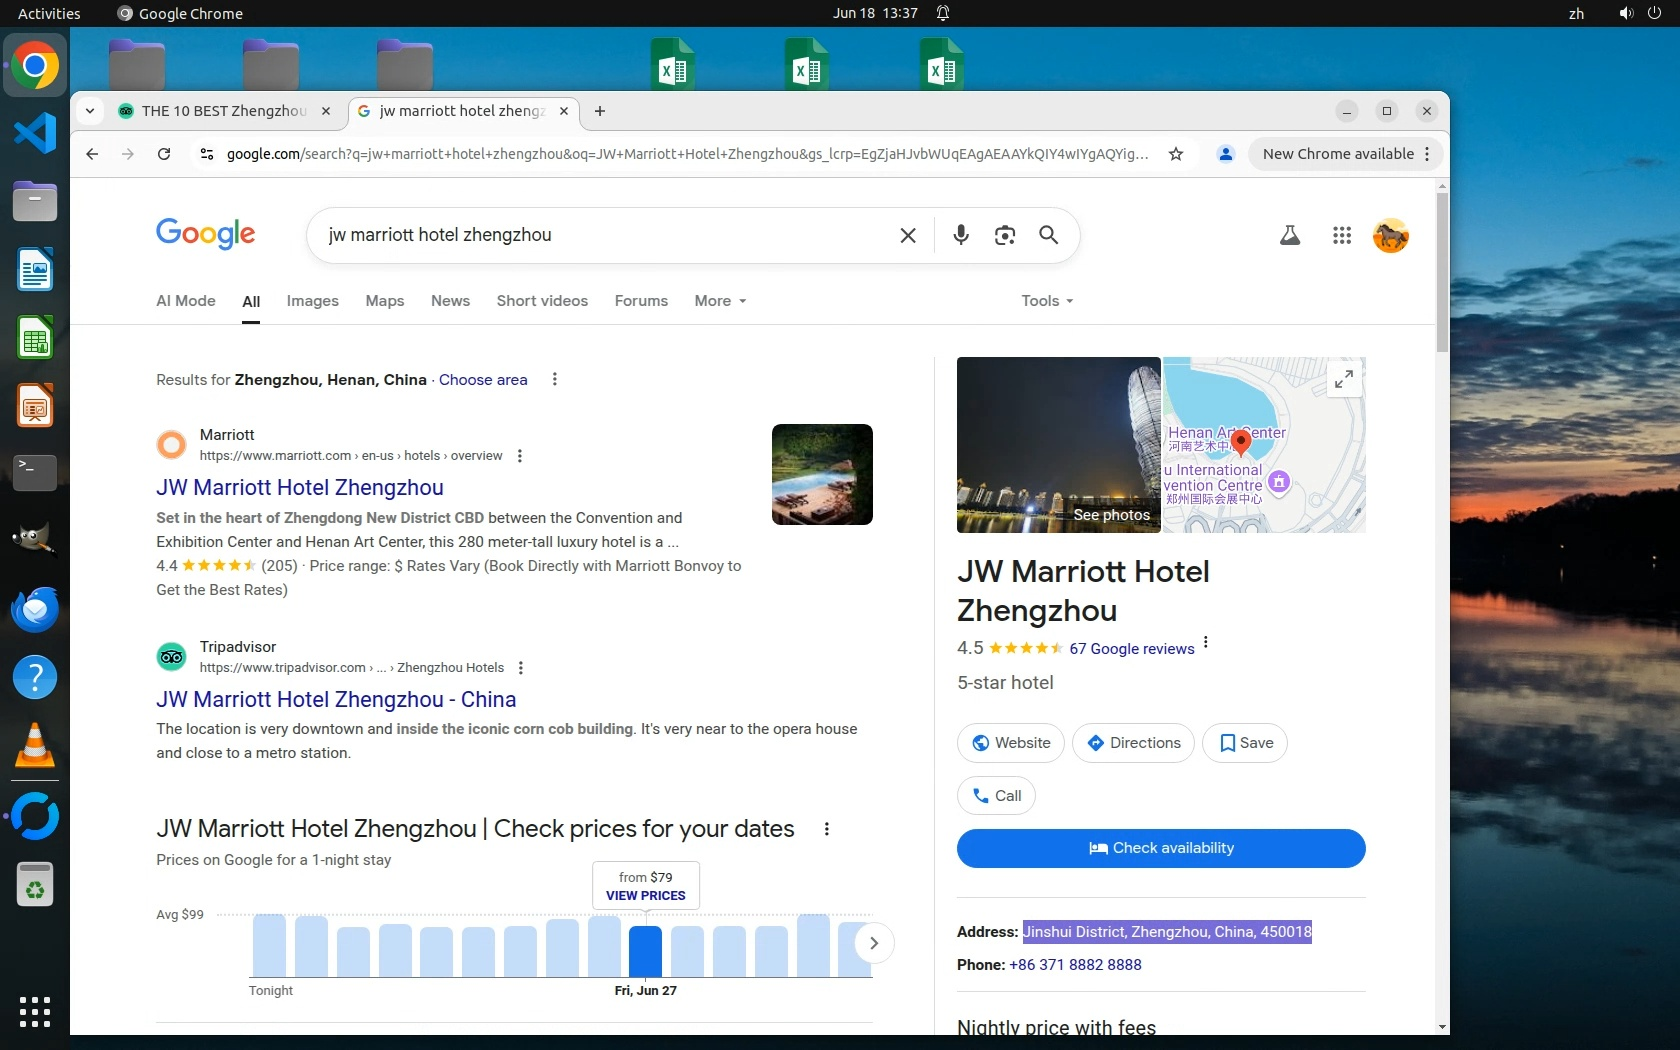Open the Chrome tab search dropdown
This screenshot has width=1680, height=1050.
(90, 111)
